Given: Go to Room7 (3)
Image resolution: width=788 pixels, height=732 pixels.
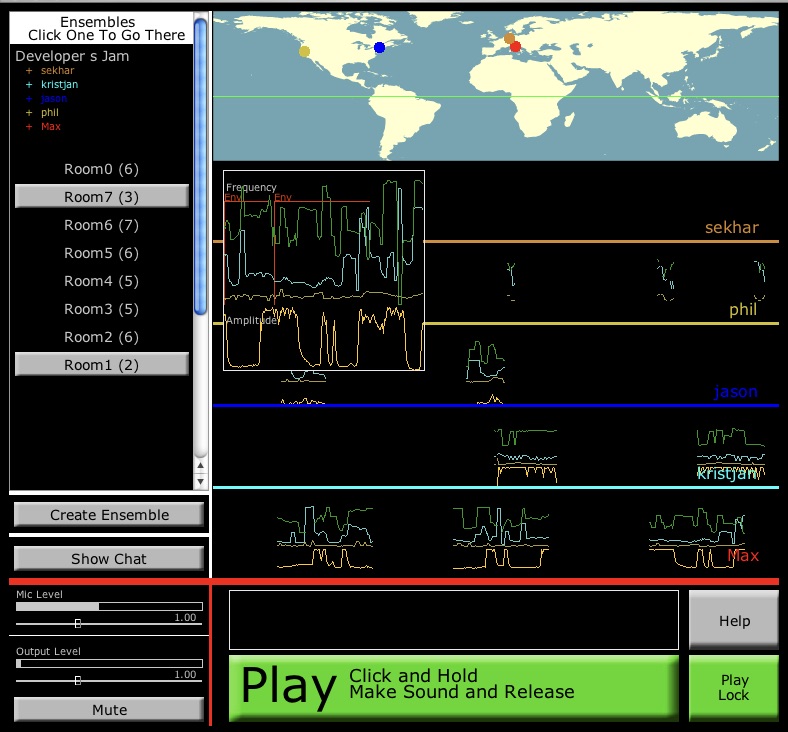Looking at the screenshot, I should [101, 197].
